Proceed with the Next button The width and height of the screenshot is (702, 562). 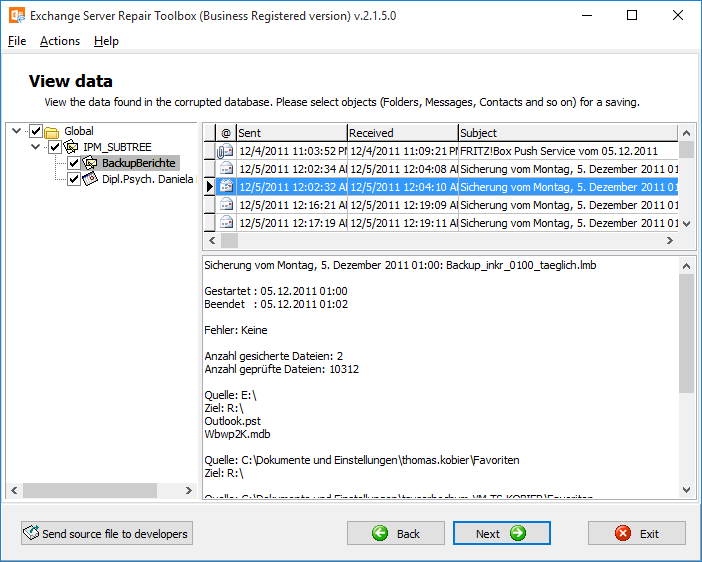[501, 533]
